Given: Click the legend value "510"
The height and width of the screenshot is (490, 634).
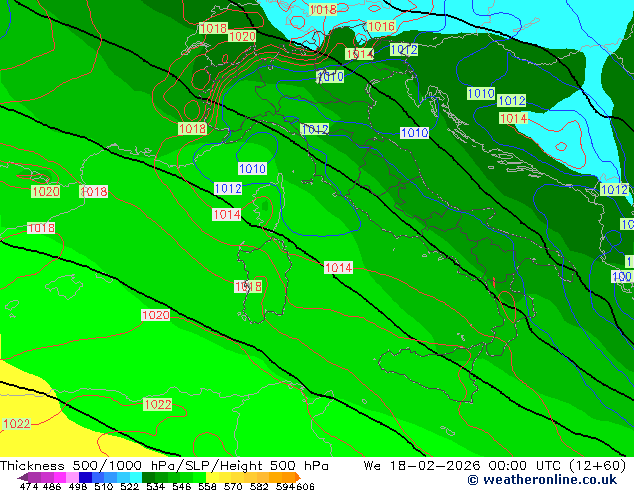Looking at the screenshot, I should [104, 486].
